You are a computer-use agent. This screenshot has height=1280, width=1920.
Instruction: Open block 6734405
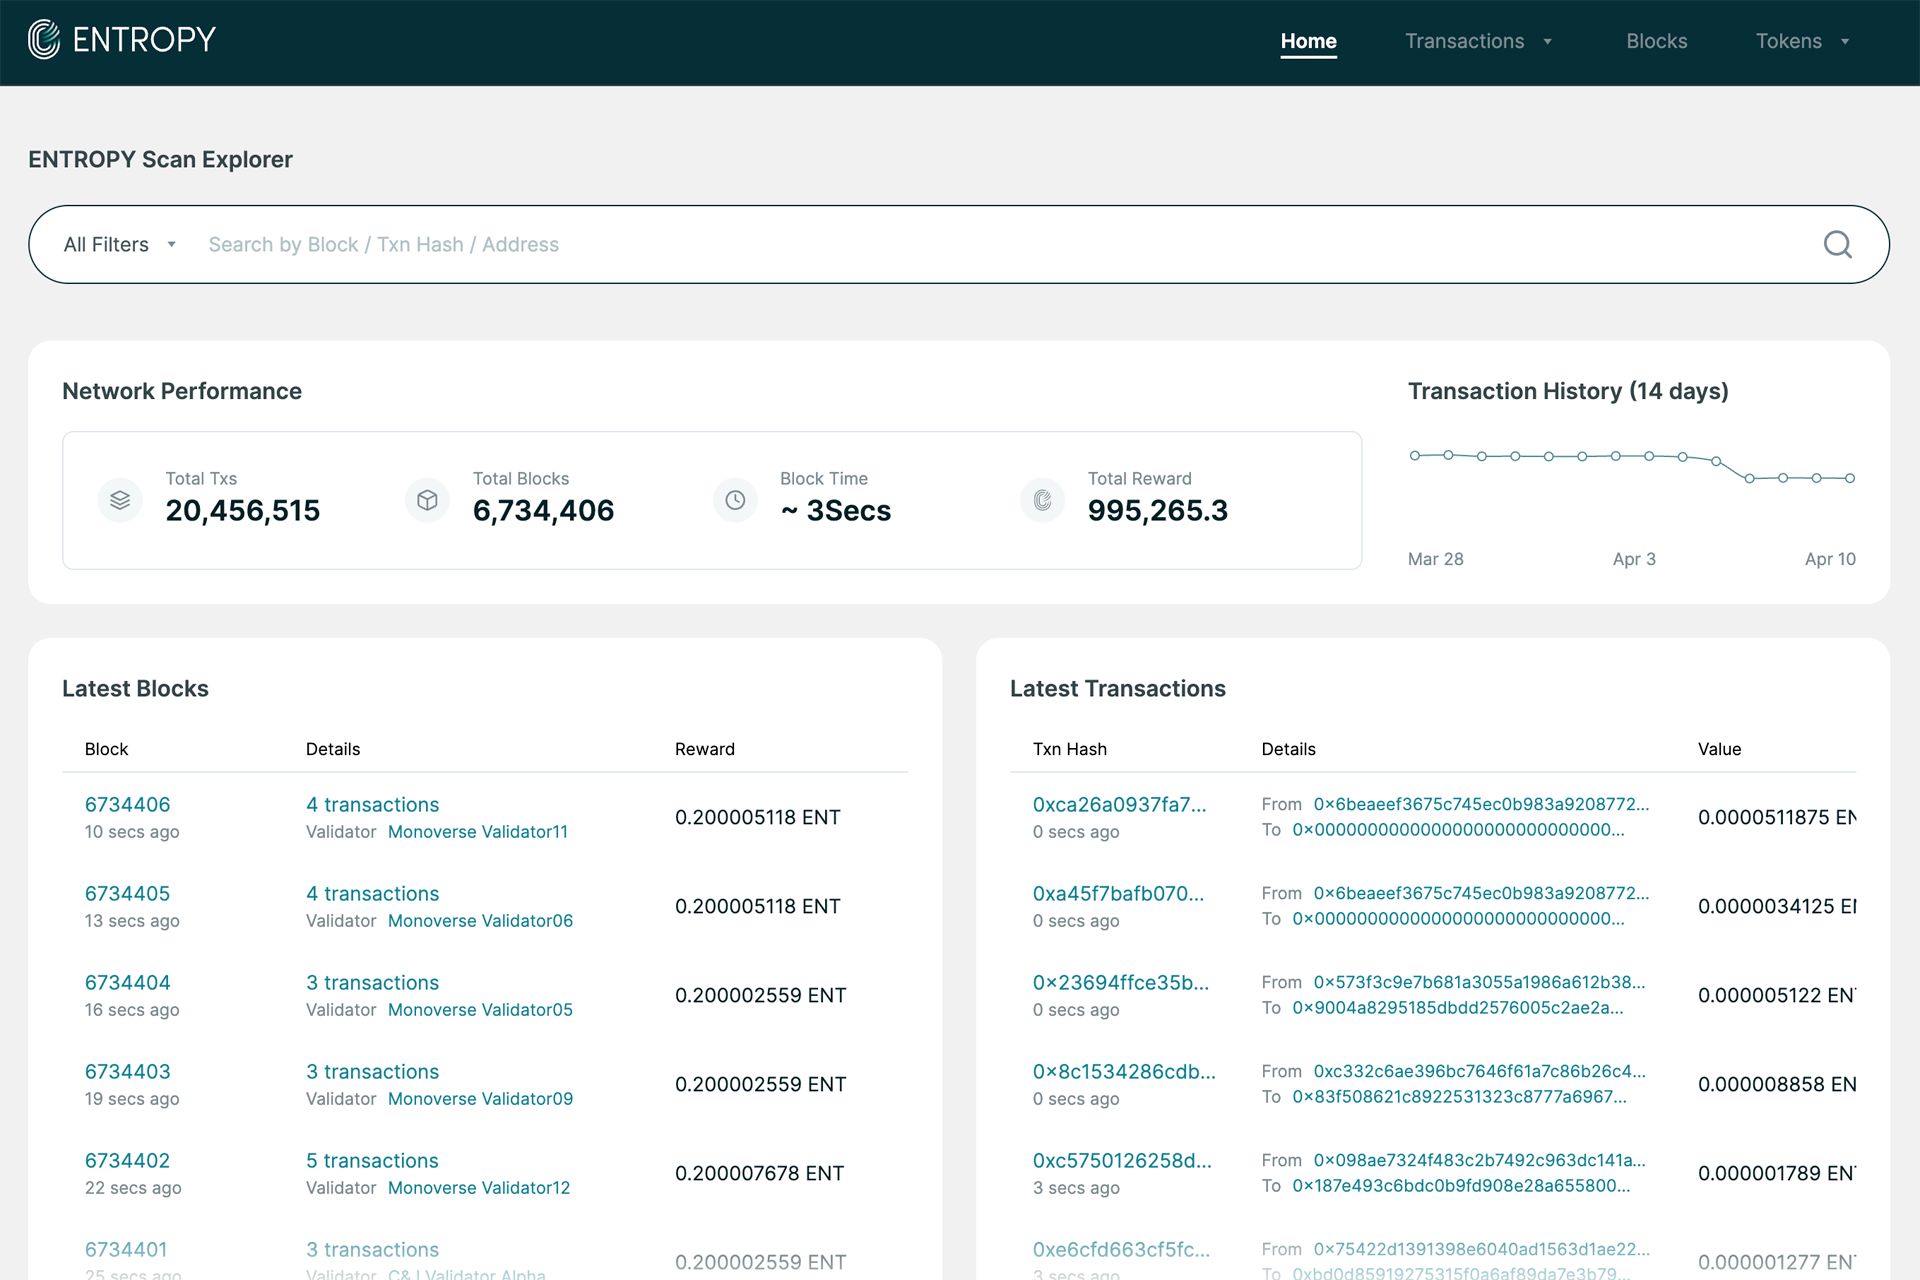point(127,893)
